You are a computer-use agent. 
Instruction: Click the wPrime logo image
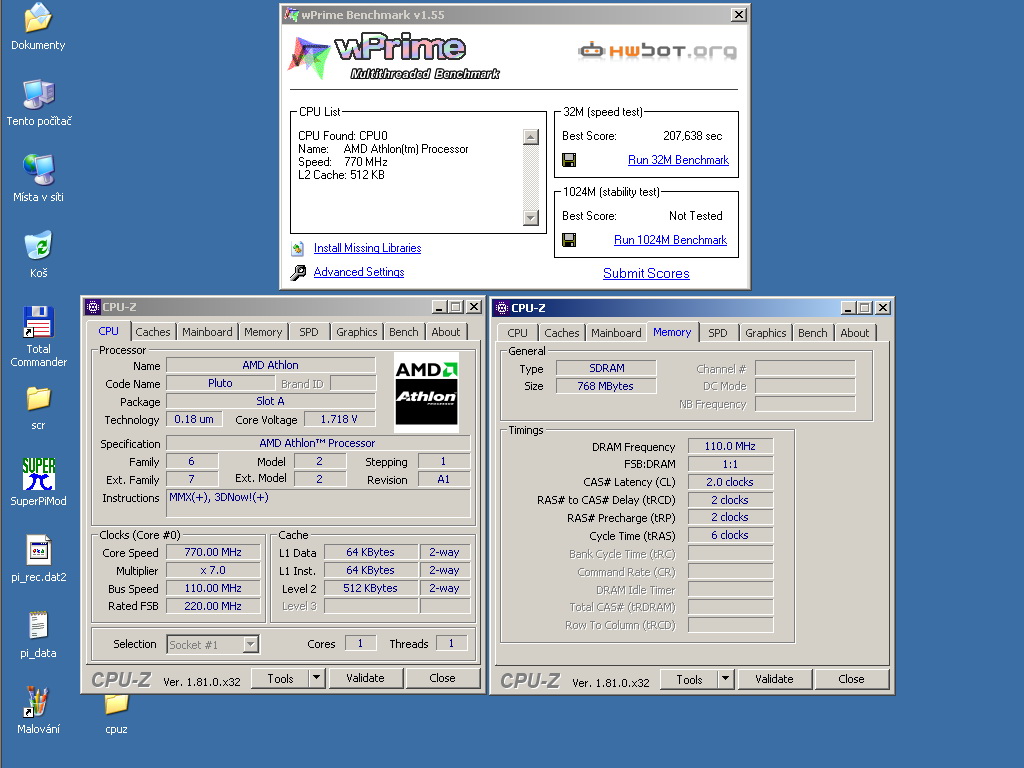[394, 57]
